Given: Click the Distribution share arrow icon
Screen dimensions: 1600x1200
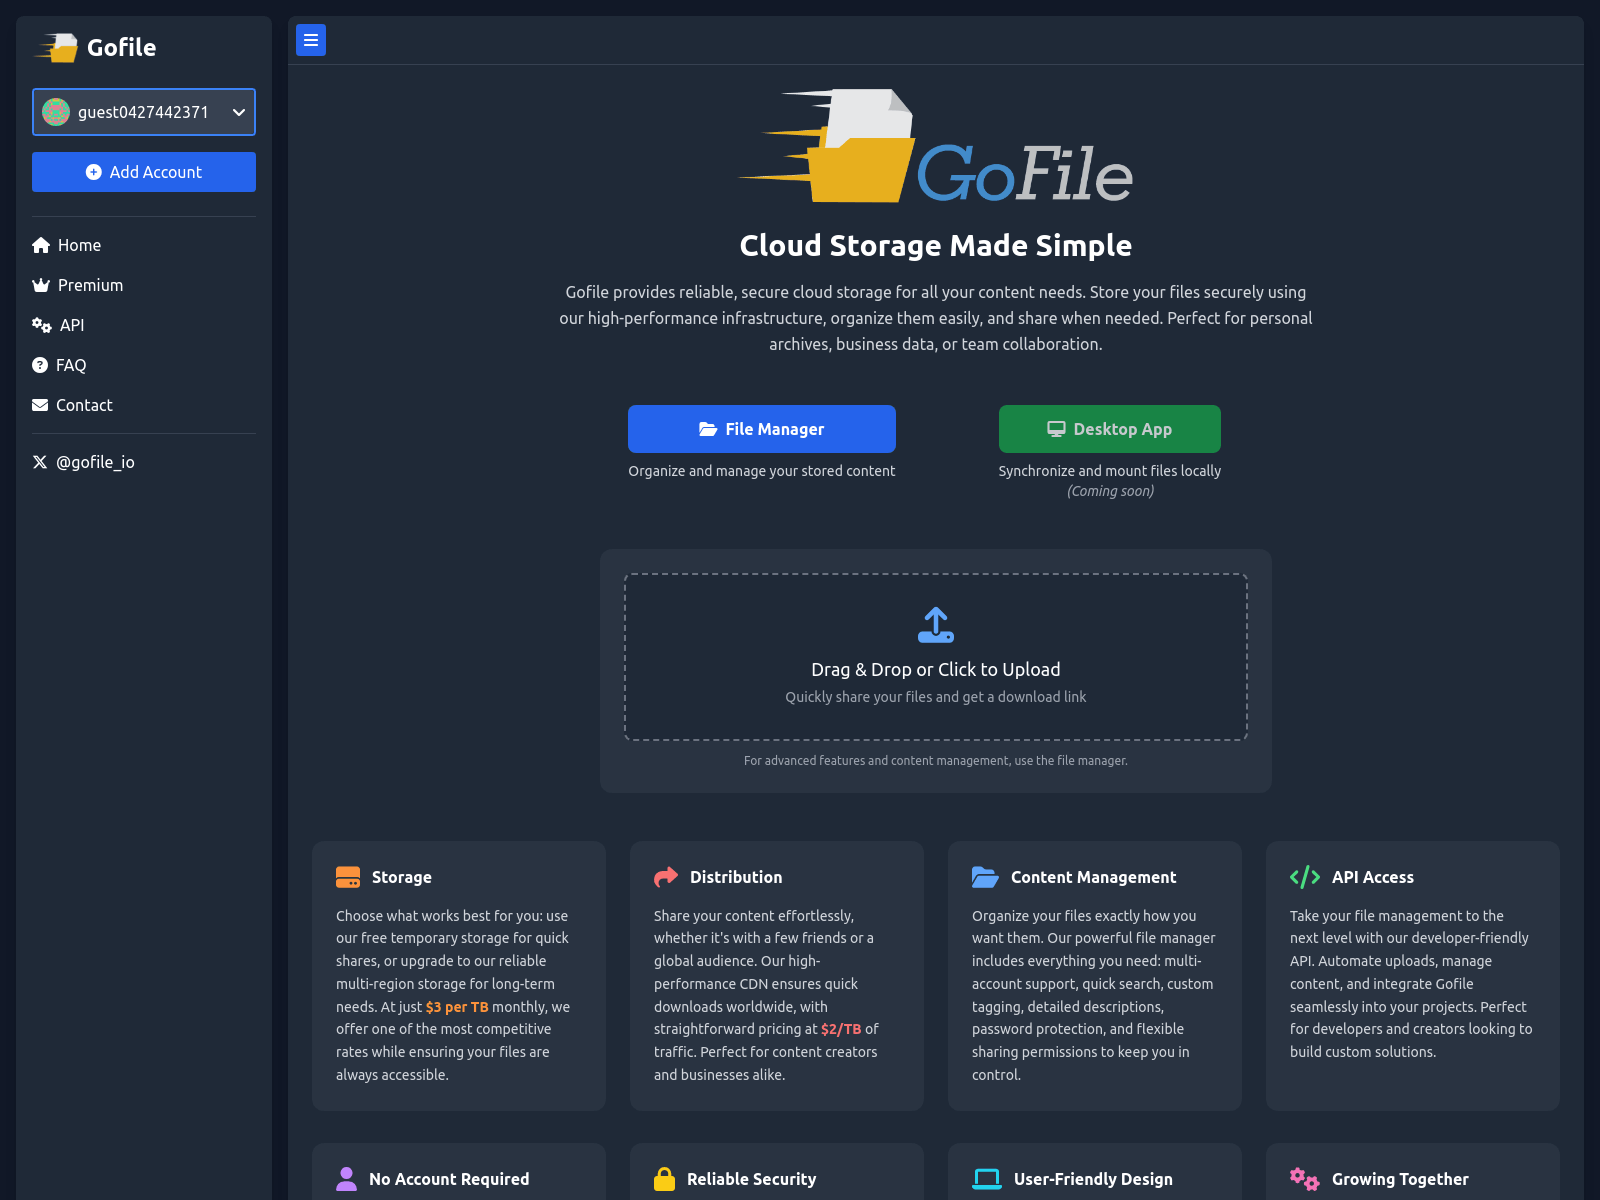Looking at the screenshot, I should pyautogui.click(x=666, y=877).
